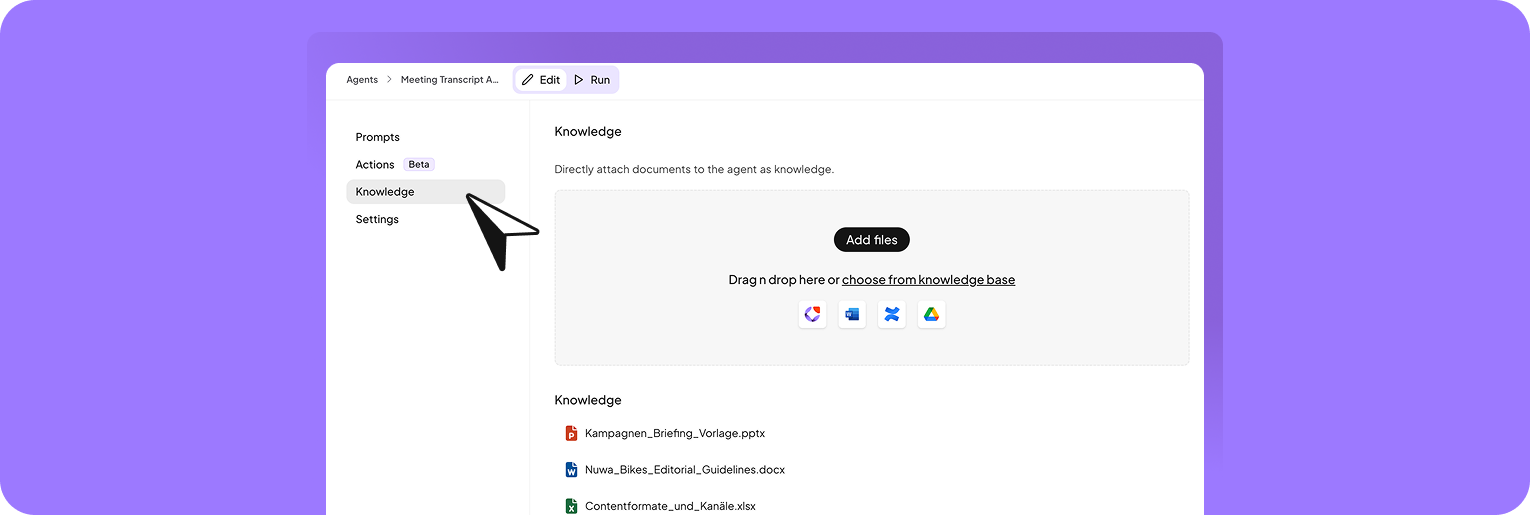Select file Contentformate_und_Kanäle.xlsx
Image resolution: width=1530 pixels, height=515 pixels.
click(x=670, y=506)
